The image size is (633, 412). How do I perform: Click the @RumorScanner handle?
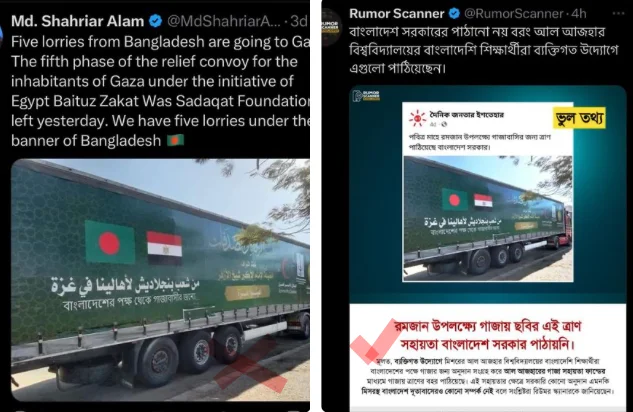click(513, 13)
